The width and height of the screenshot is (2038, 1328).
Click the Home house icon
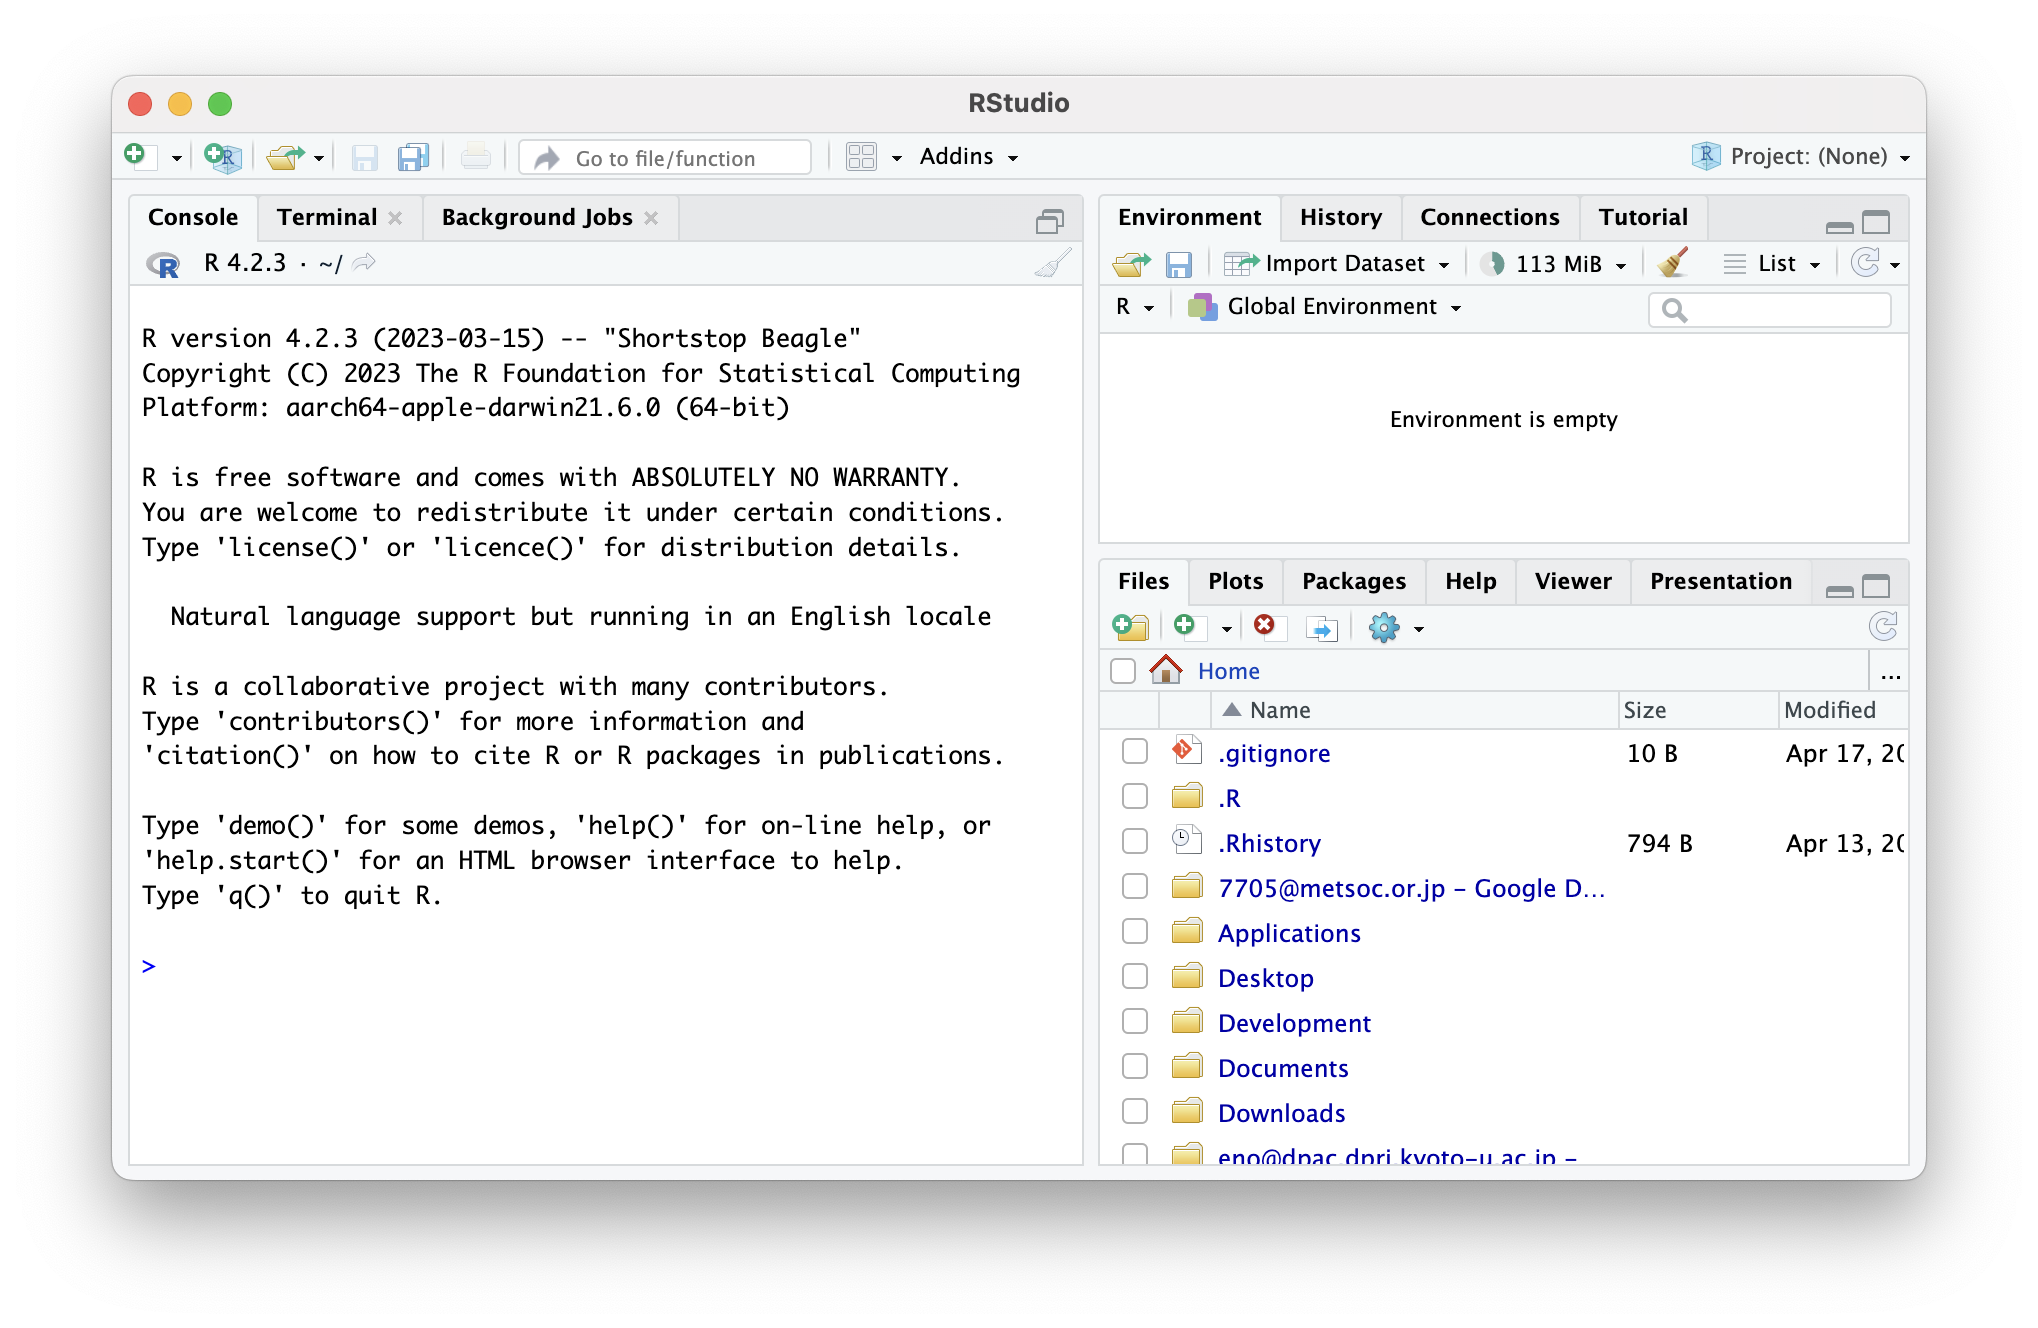[1166, 670]
